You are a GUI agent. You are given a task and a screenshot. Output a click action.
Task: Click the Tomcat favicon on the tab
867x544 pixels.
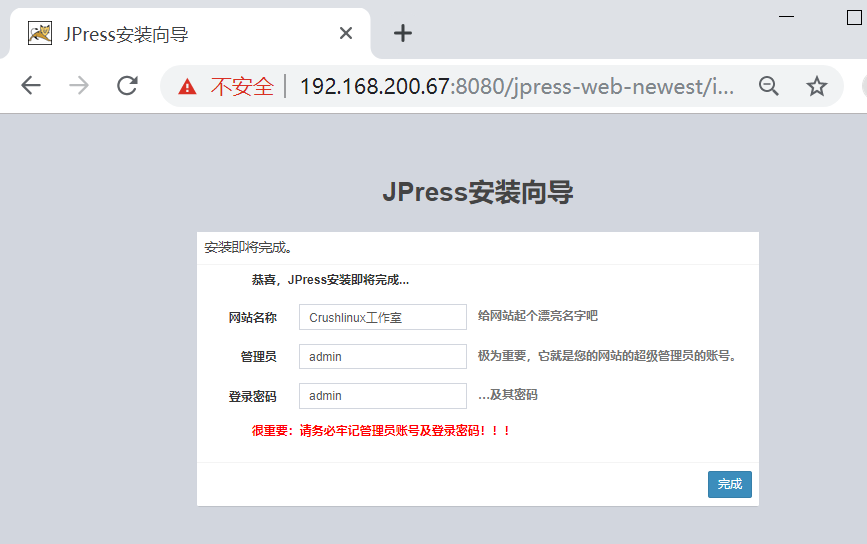40,34
